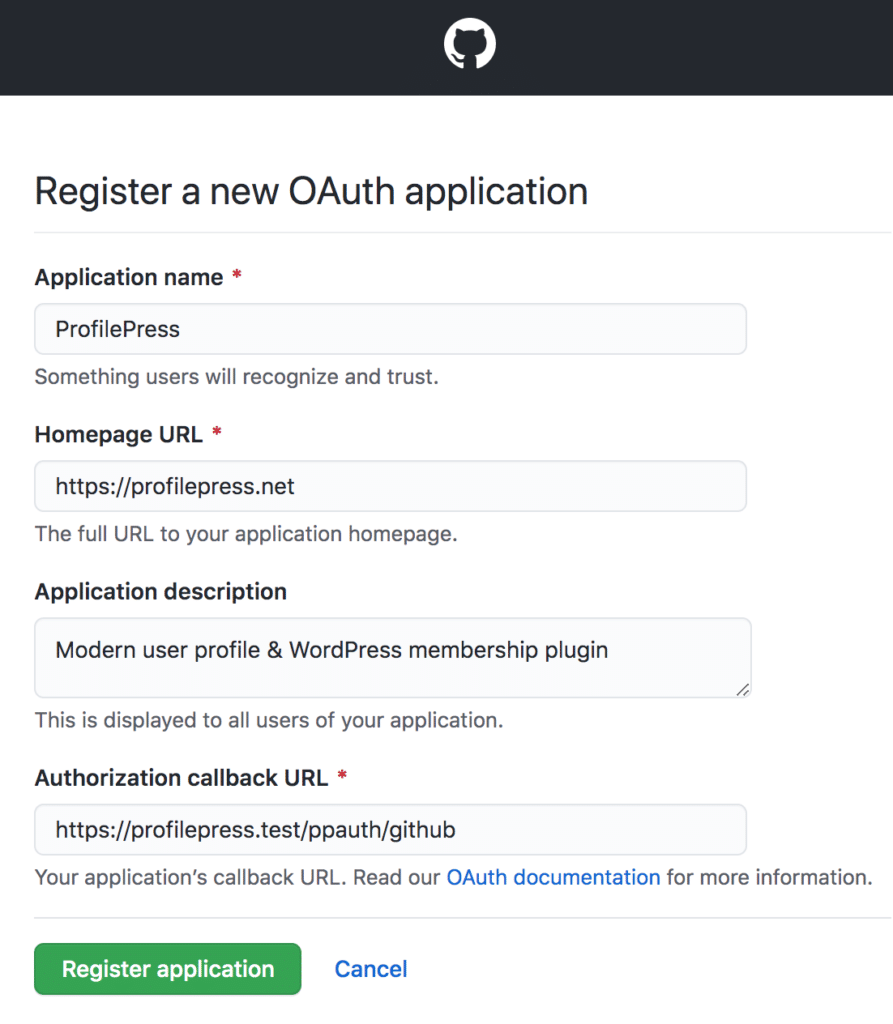Click the GitHub Octocat logo

(x=470, y=44)
